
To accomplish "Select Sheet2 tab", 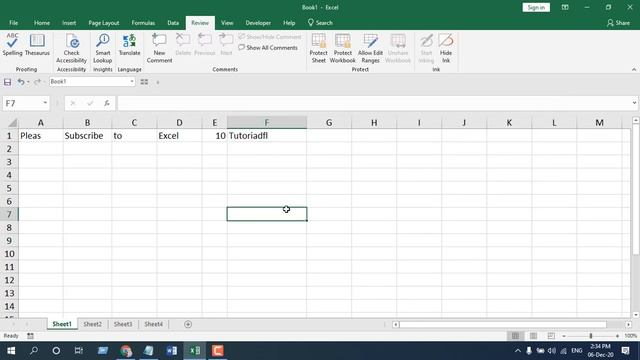I will pos(92,324).
